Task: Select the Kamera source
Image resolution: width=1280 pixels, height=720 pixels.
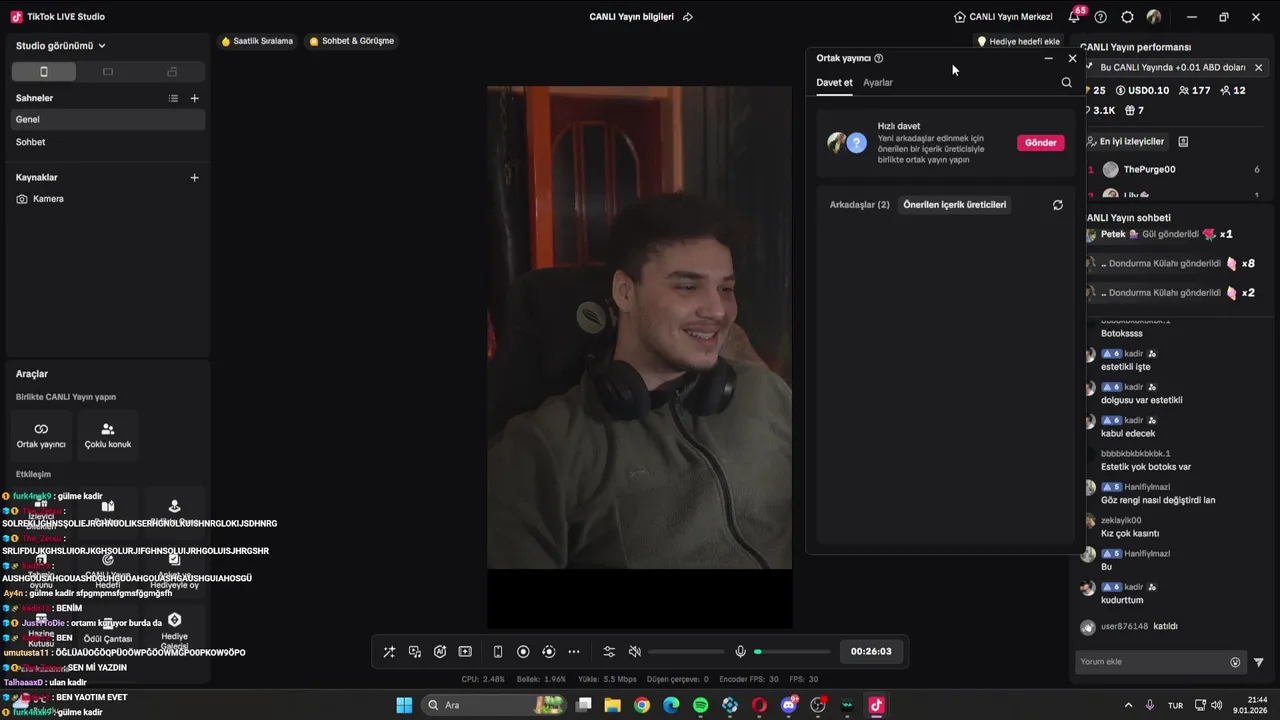Action: click(x=108, y=199)
